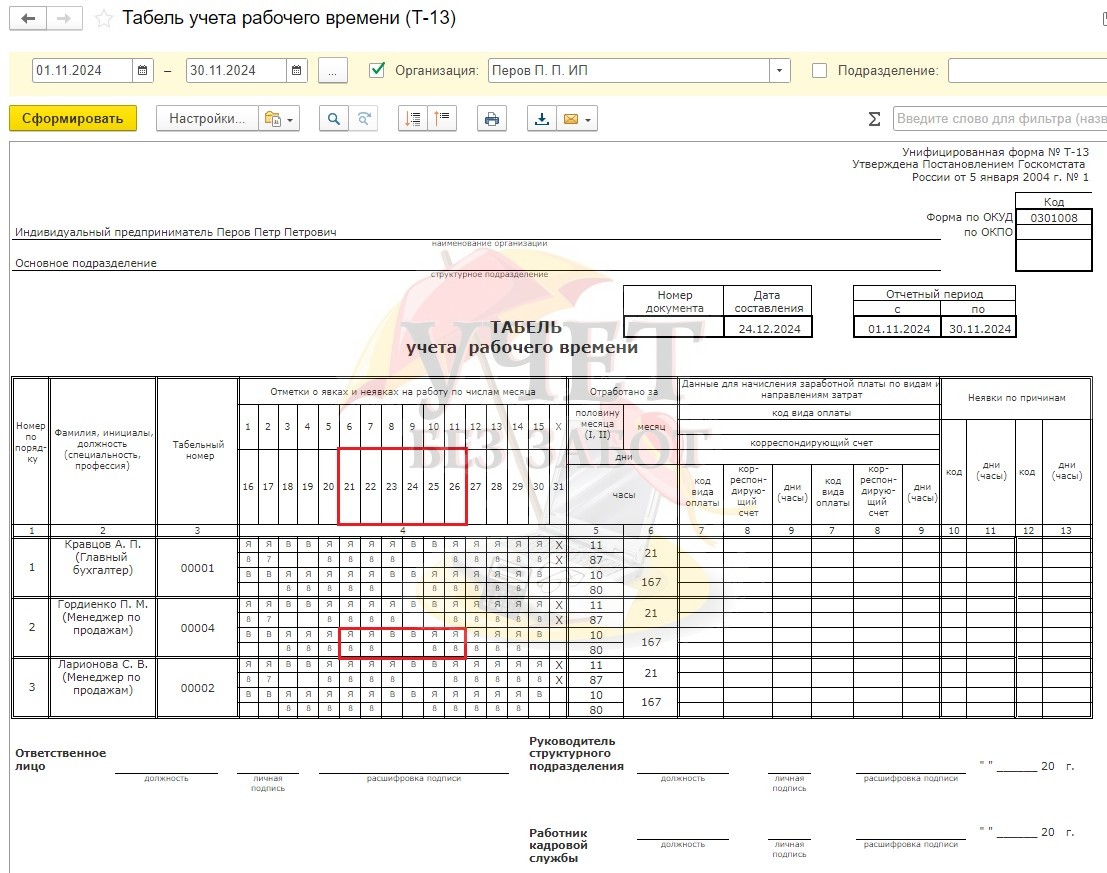Select employee cell Гордиенко П. М.
The height and width of the screenshot is (873, 1107).
click(x=102, y=627)
